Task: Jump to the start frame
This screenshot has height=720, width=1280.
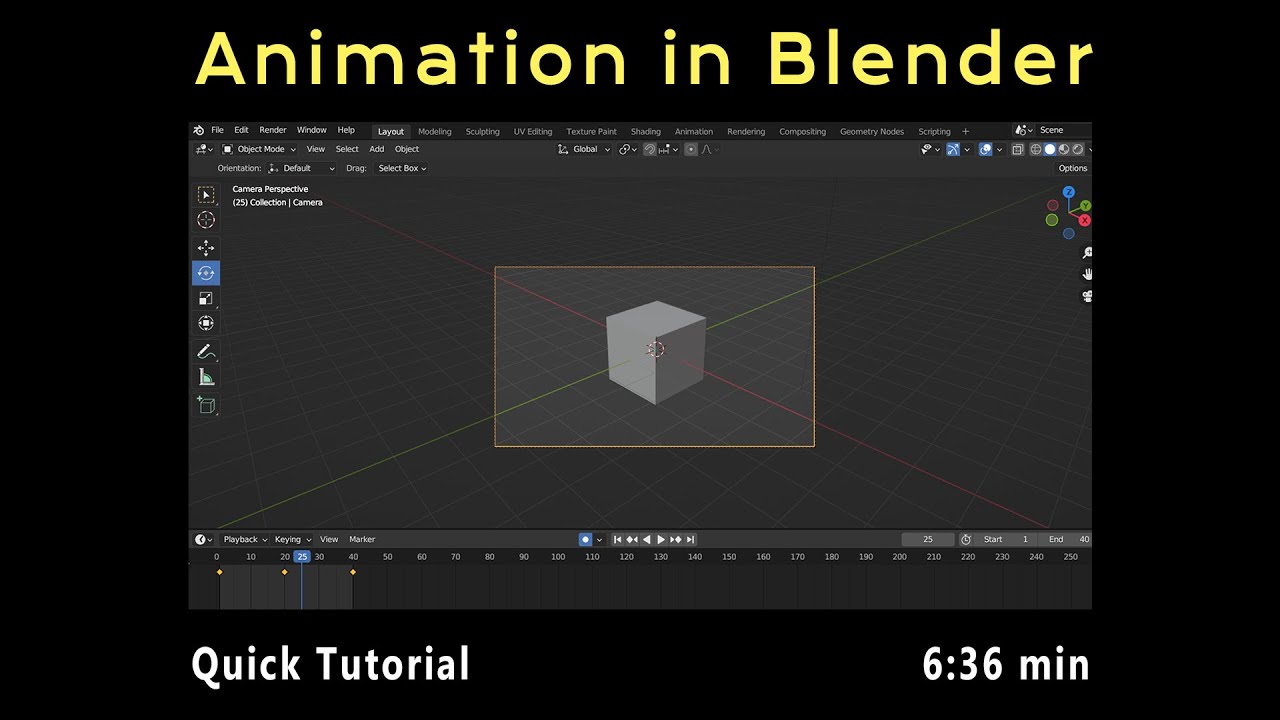Action: tap(618, 540)
